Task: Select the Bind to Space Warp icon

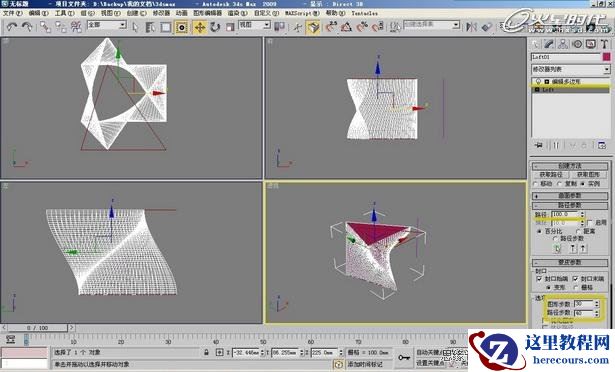Action: tap(76, 27)
